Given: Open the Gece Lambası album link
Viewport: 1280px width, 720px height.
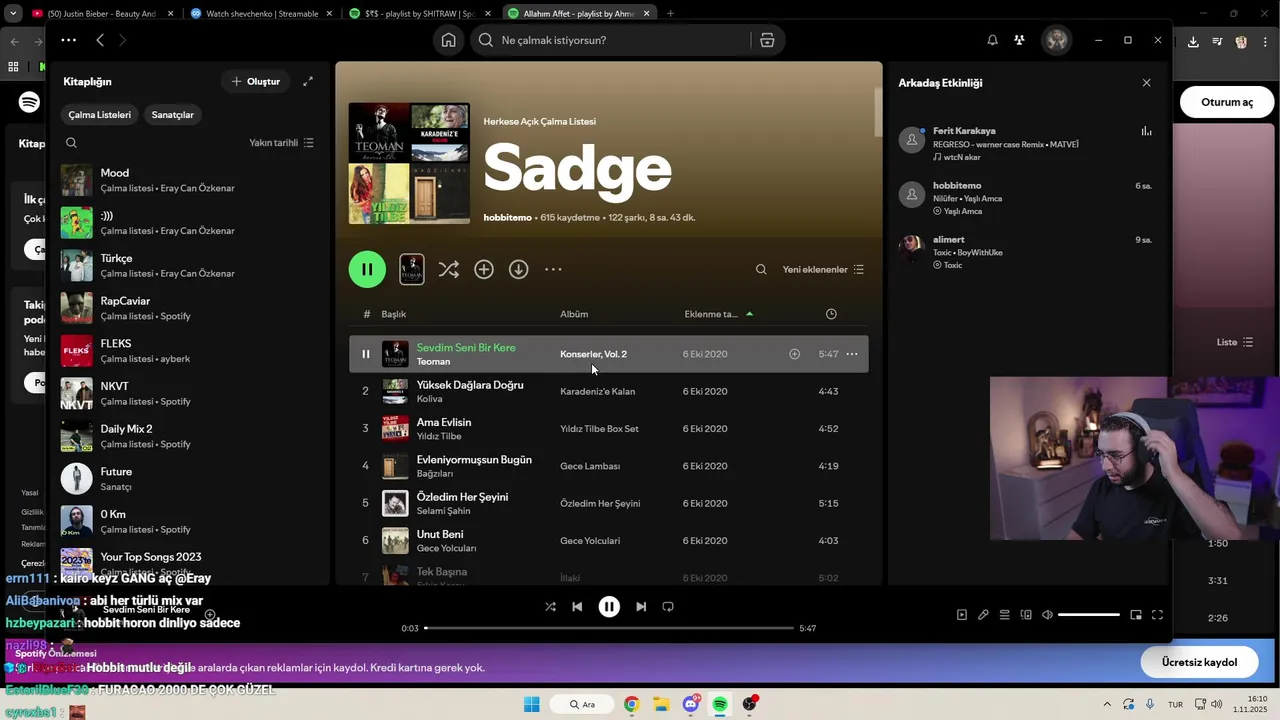Looking at the screenshot, I should [x=590, y=466].
